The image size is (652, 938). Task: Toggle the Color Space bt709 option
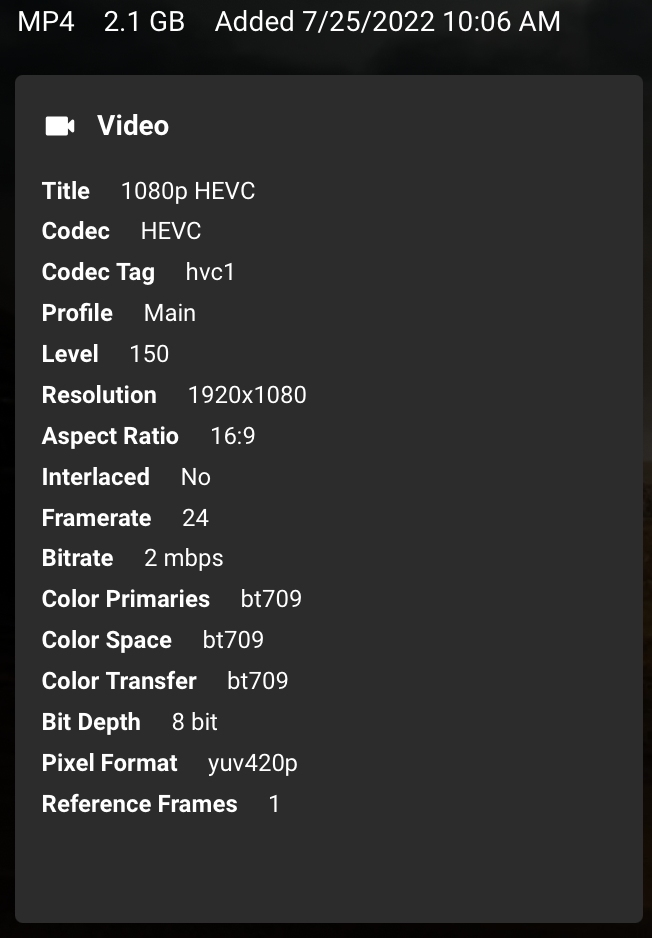[x=233, y=640]
